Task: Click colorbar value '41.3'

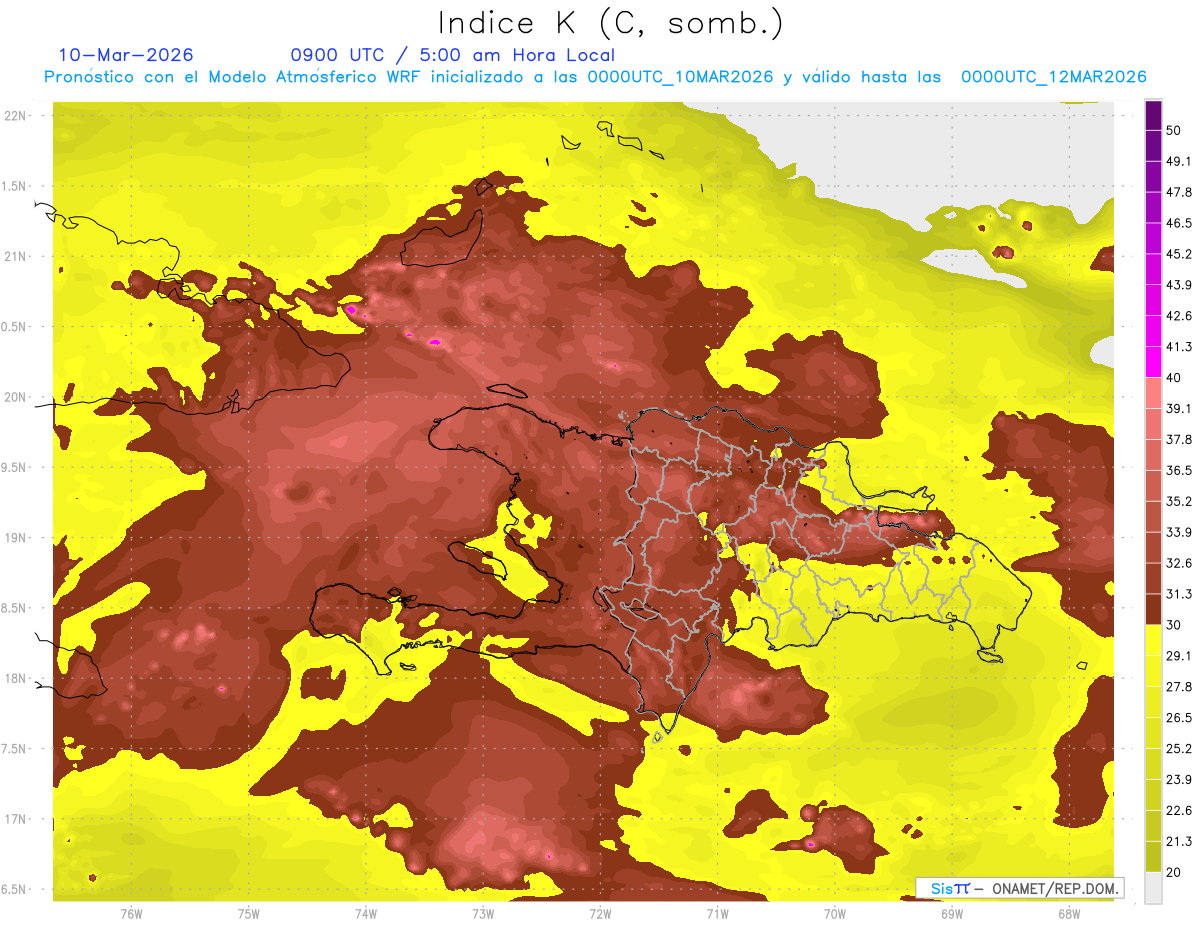Action: click(x=1180, y=347)
